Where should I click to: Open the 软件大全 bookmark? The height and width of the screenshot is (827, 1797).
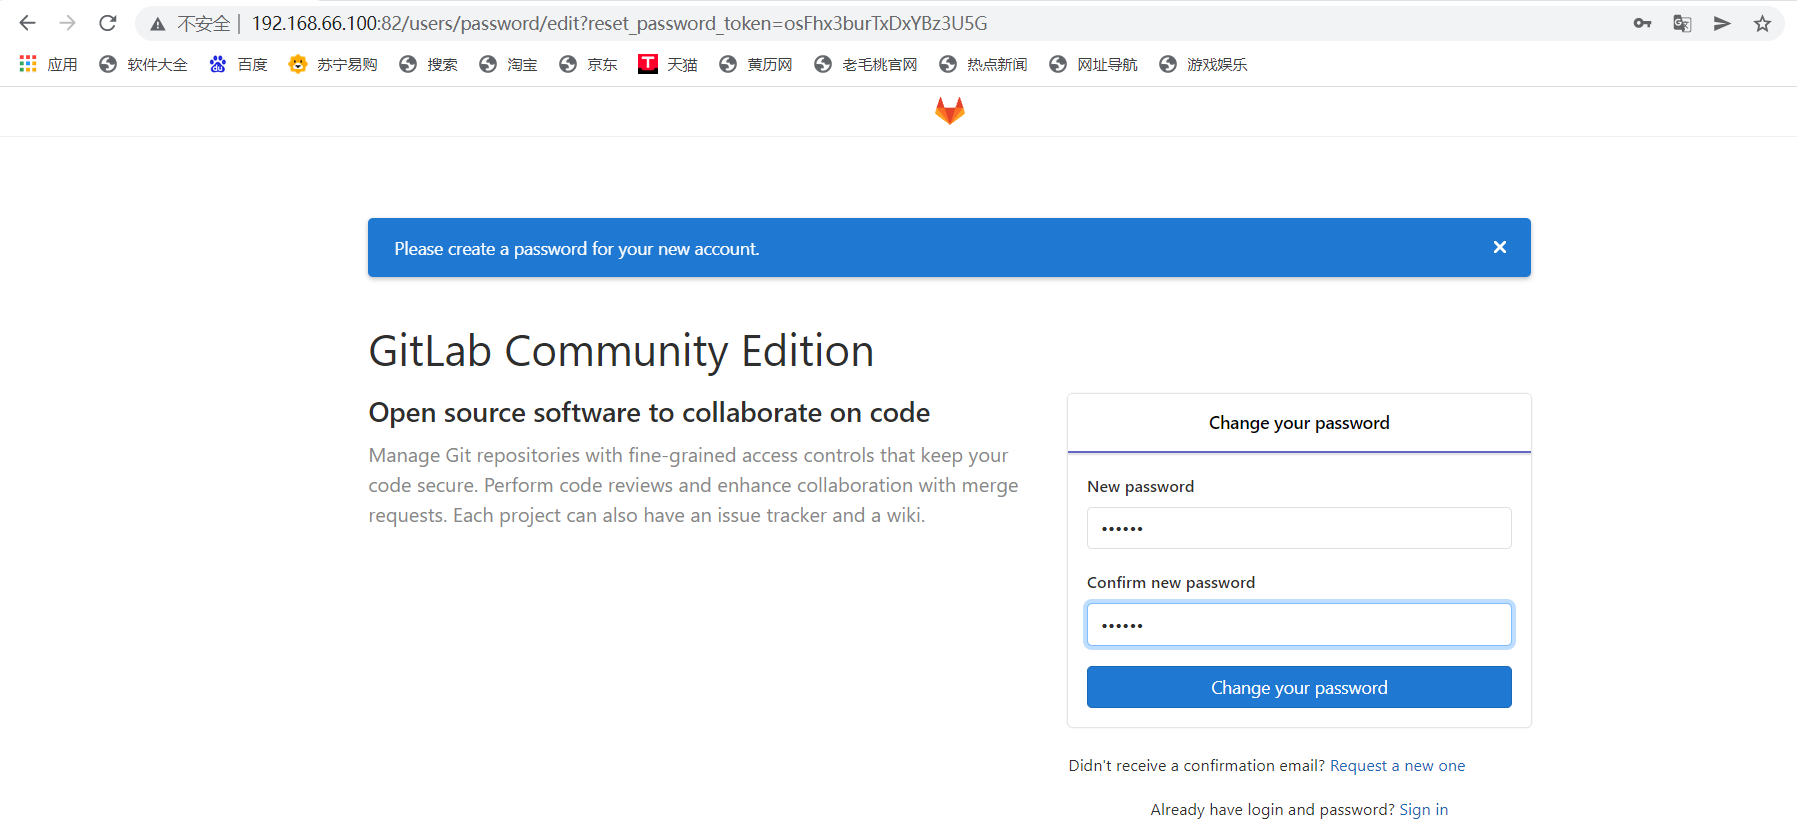click(x=143, y=64)
